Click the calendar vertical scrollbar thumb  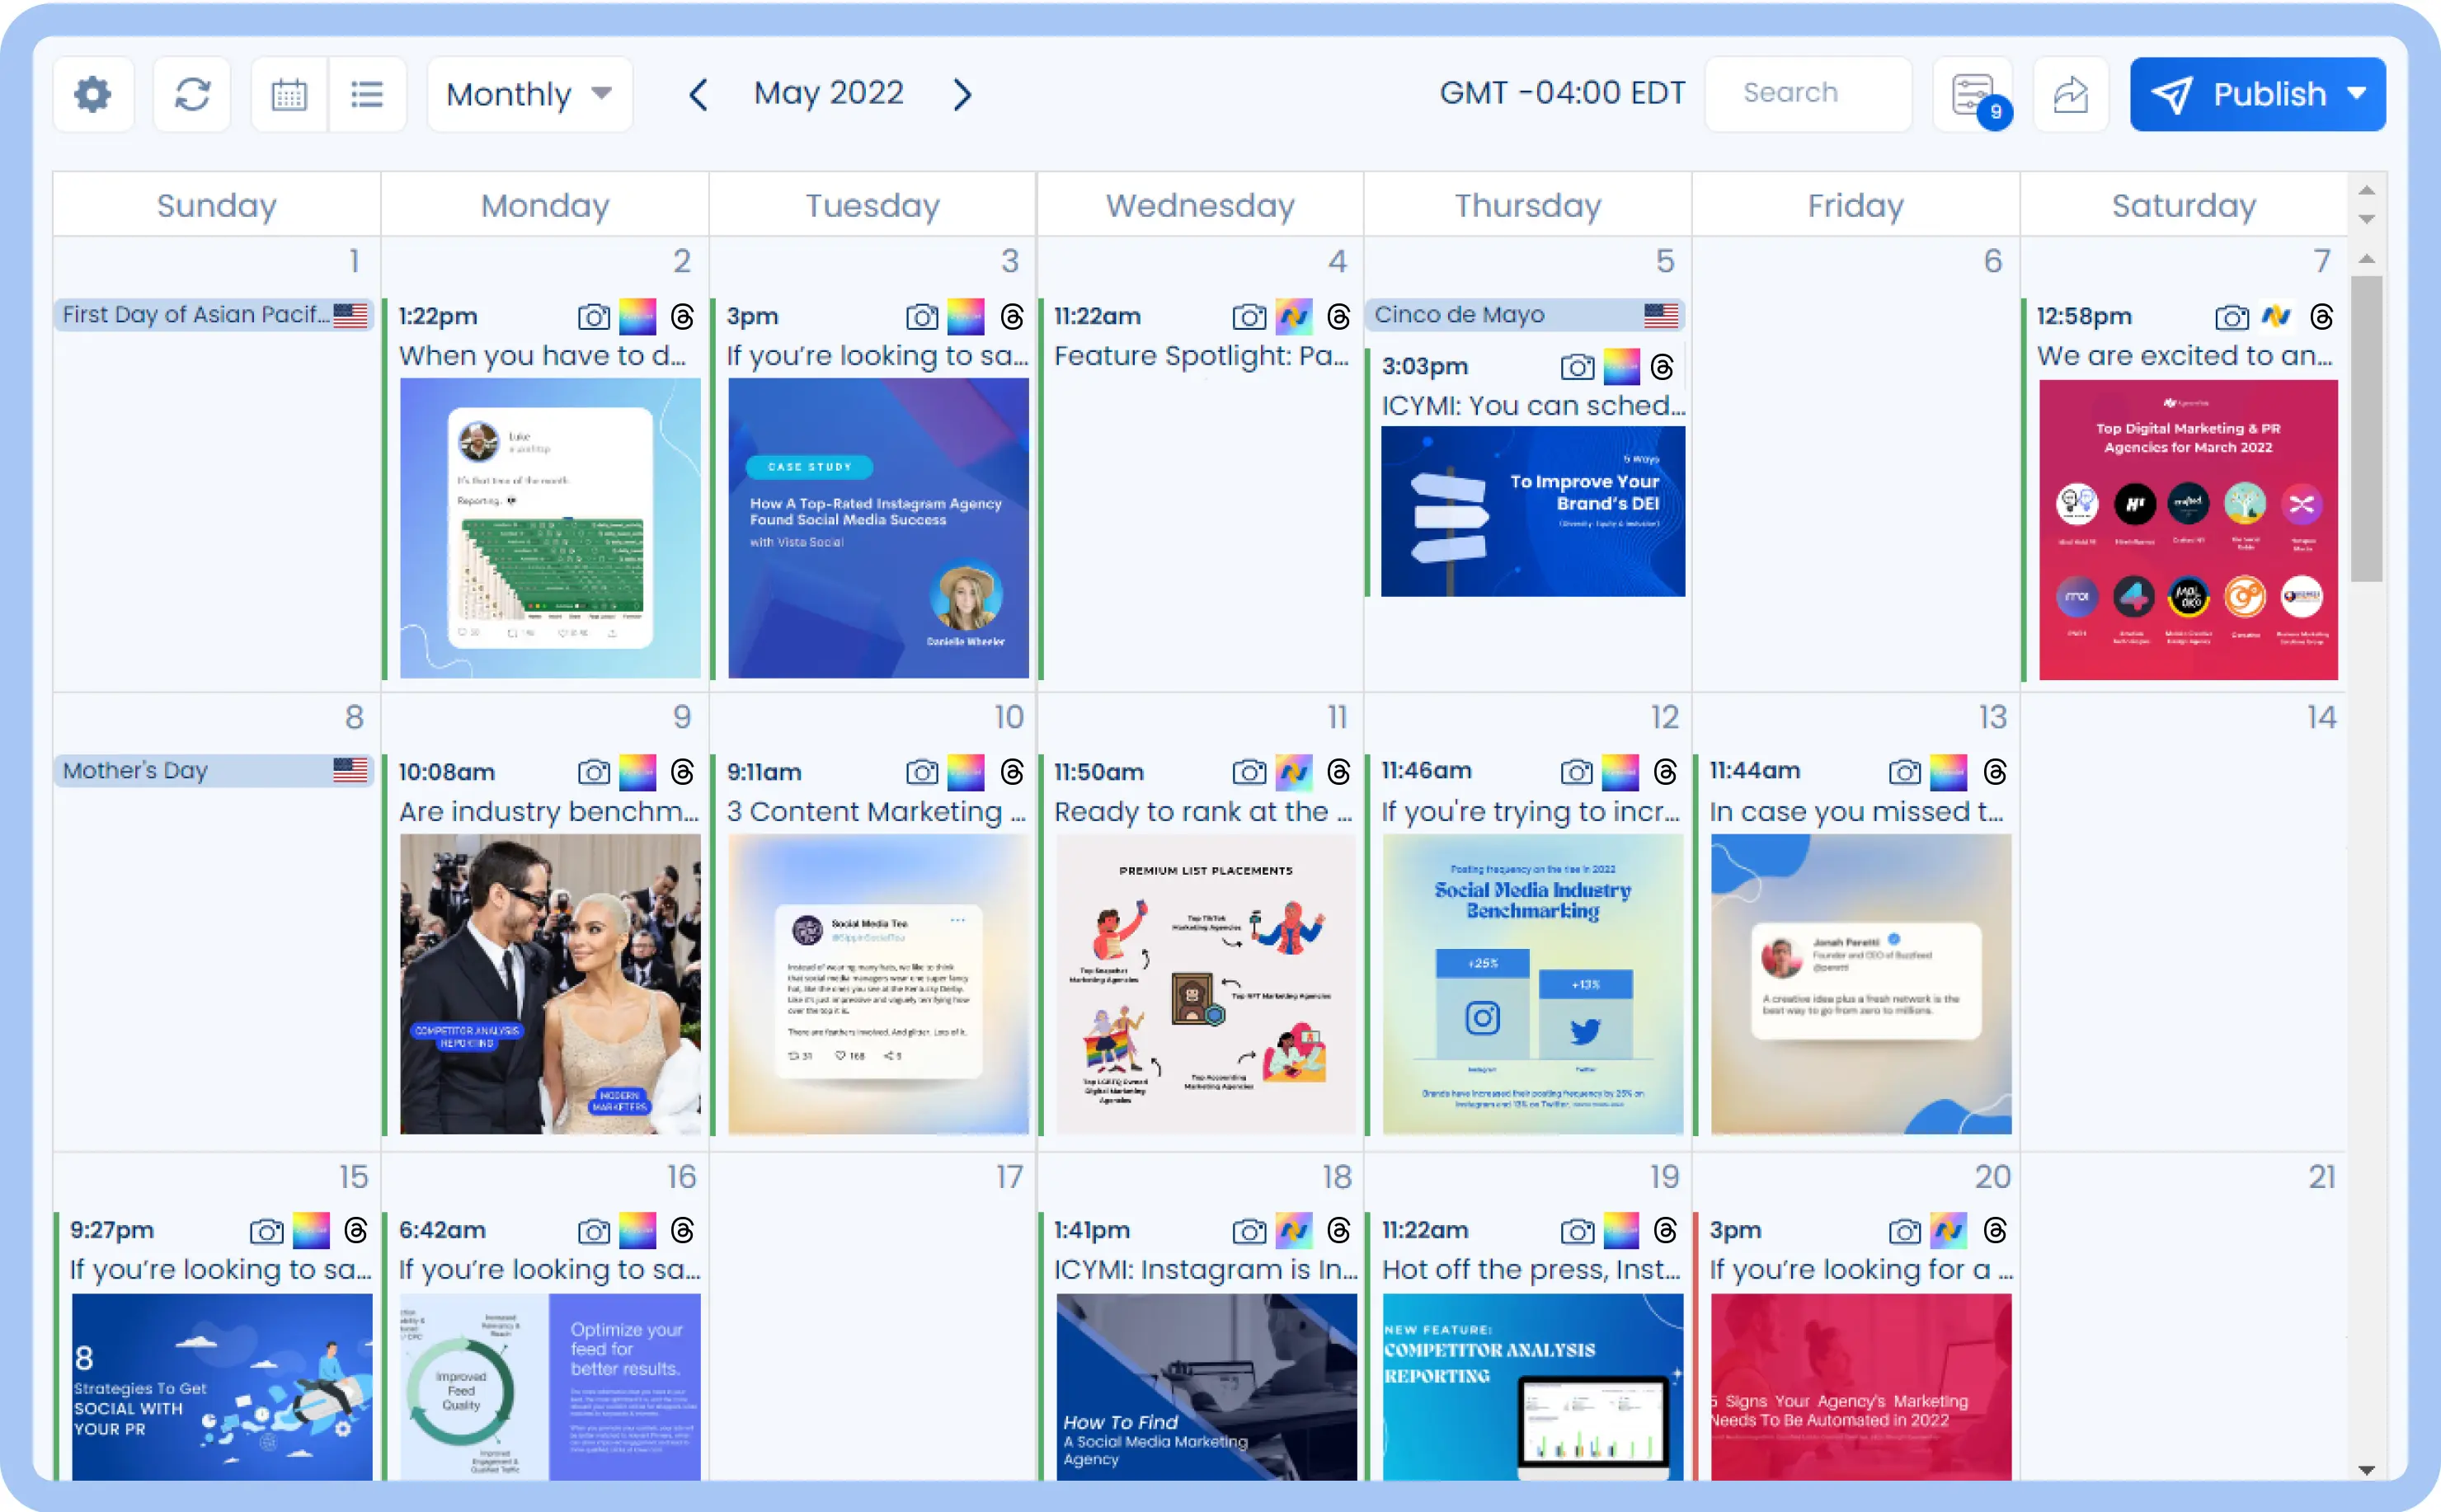coord(2366,428)
